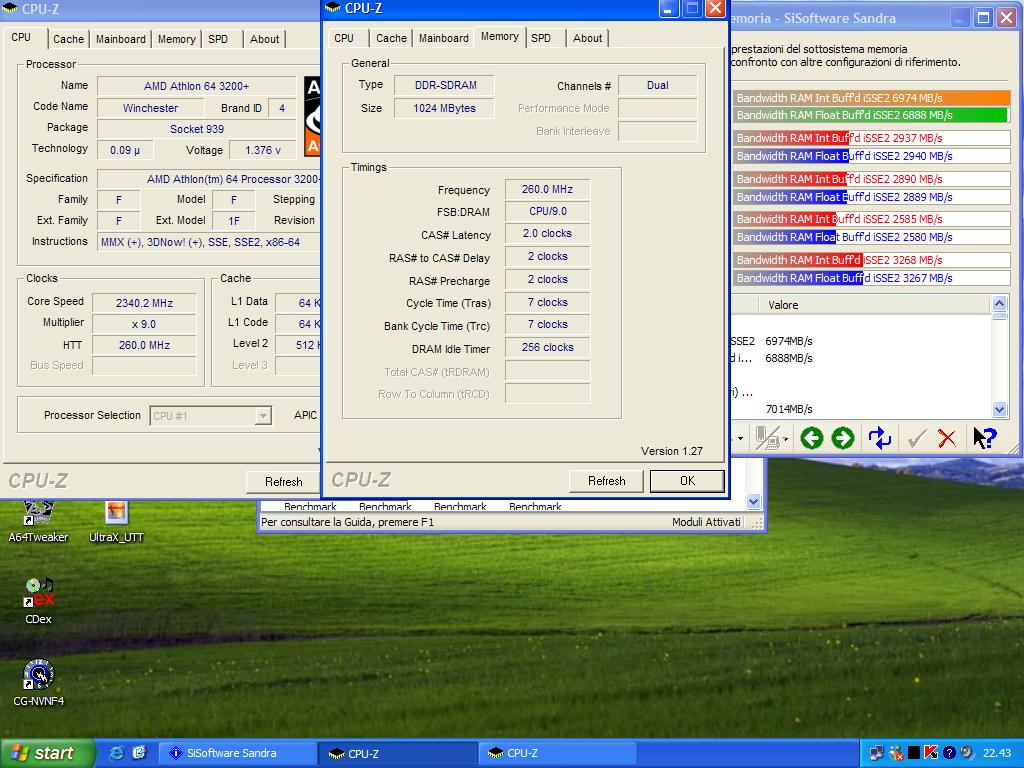
Task: Click the Code Name Winchester field
Action: tap(150, 108)
